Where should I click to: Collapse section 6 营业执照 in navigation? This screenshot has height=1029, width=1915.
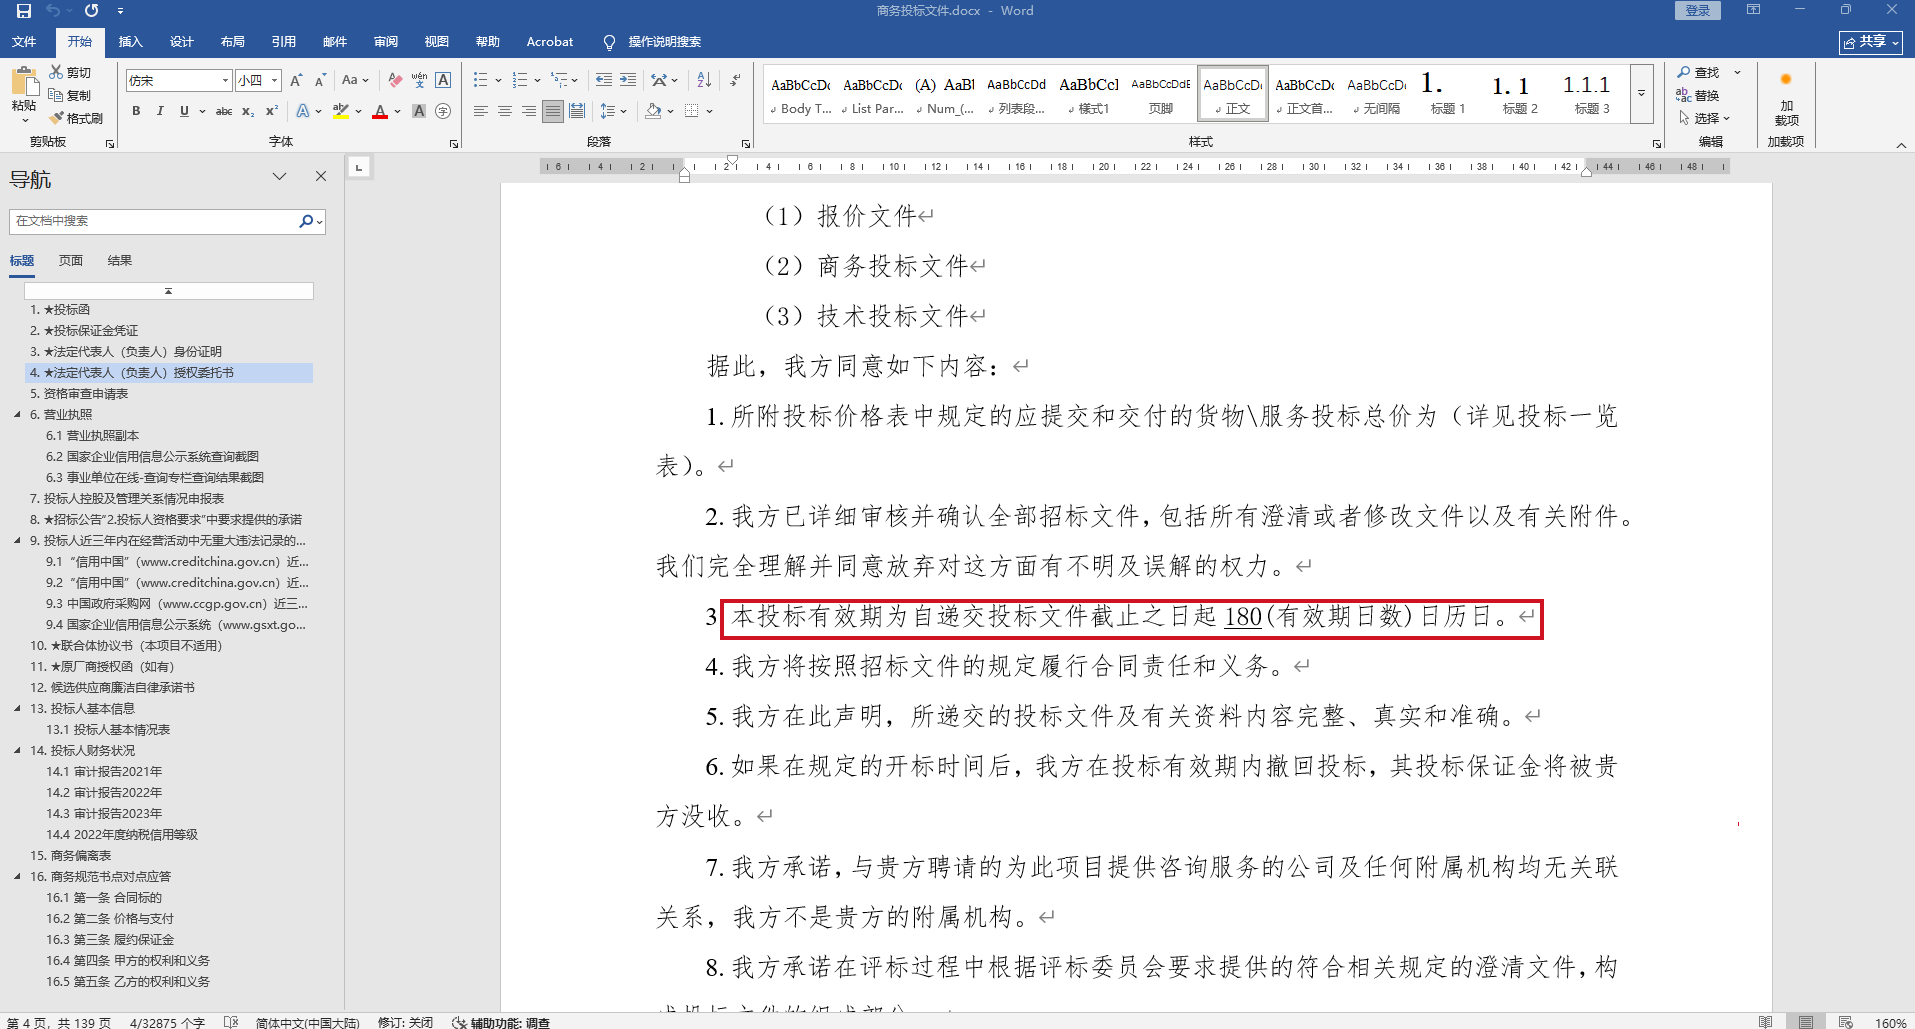pyautogui.click(x=17, y=414)
